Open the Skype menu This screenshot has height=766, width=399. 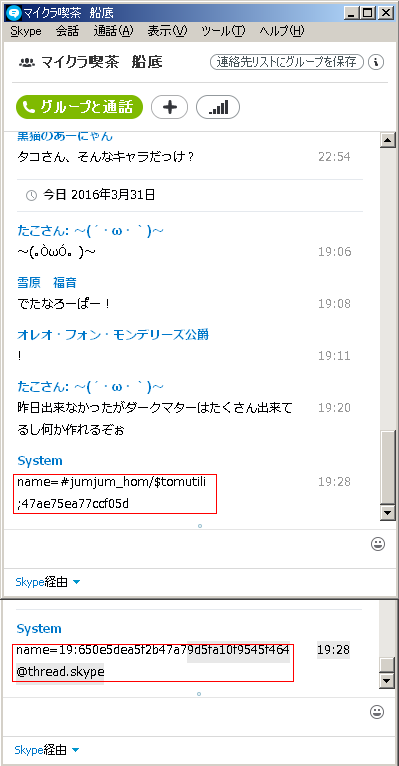26,31
